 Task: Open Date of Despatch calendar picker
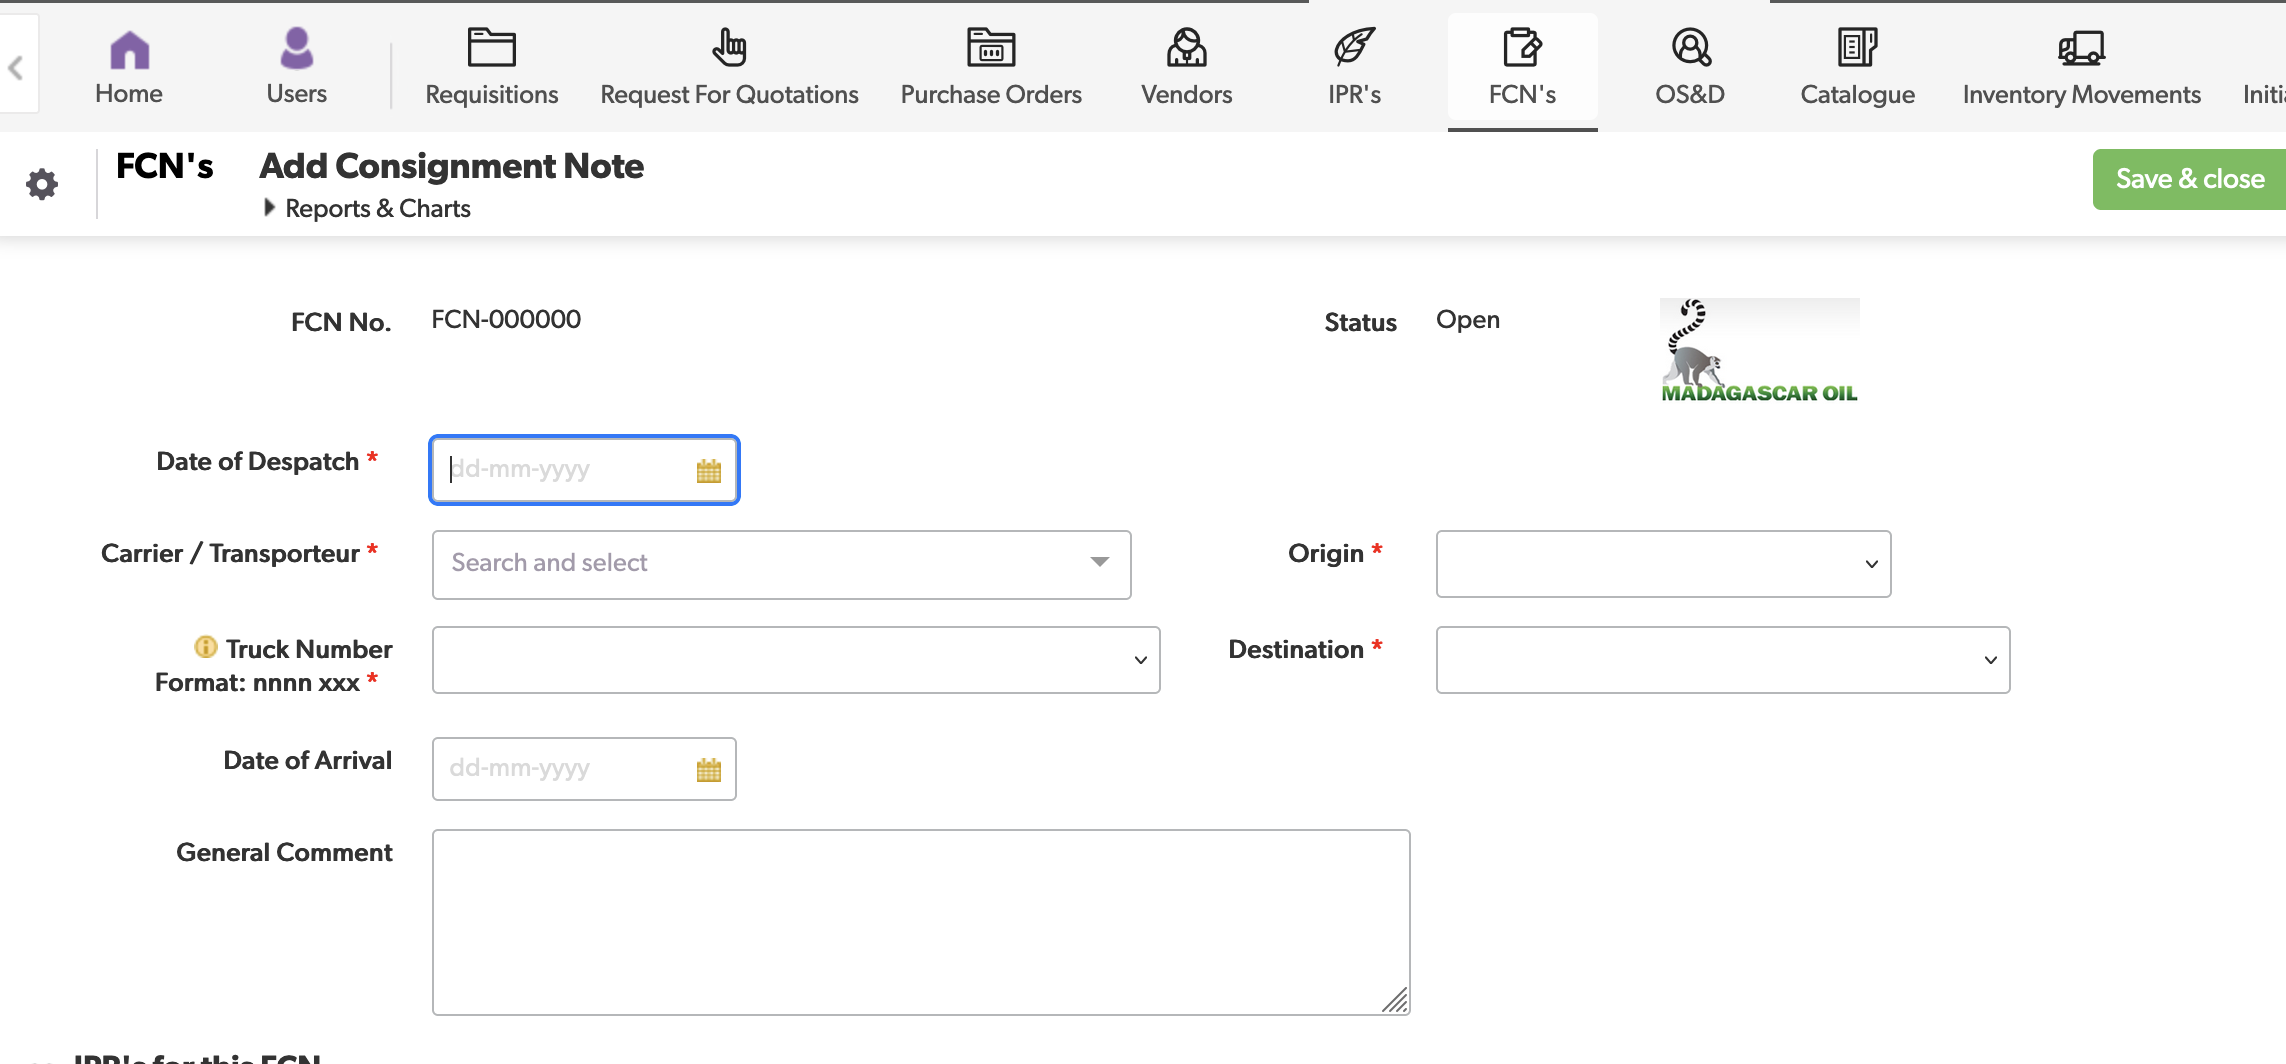[x=708, y=471]
